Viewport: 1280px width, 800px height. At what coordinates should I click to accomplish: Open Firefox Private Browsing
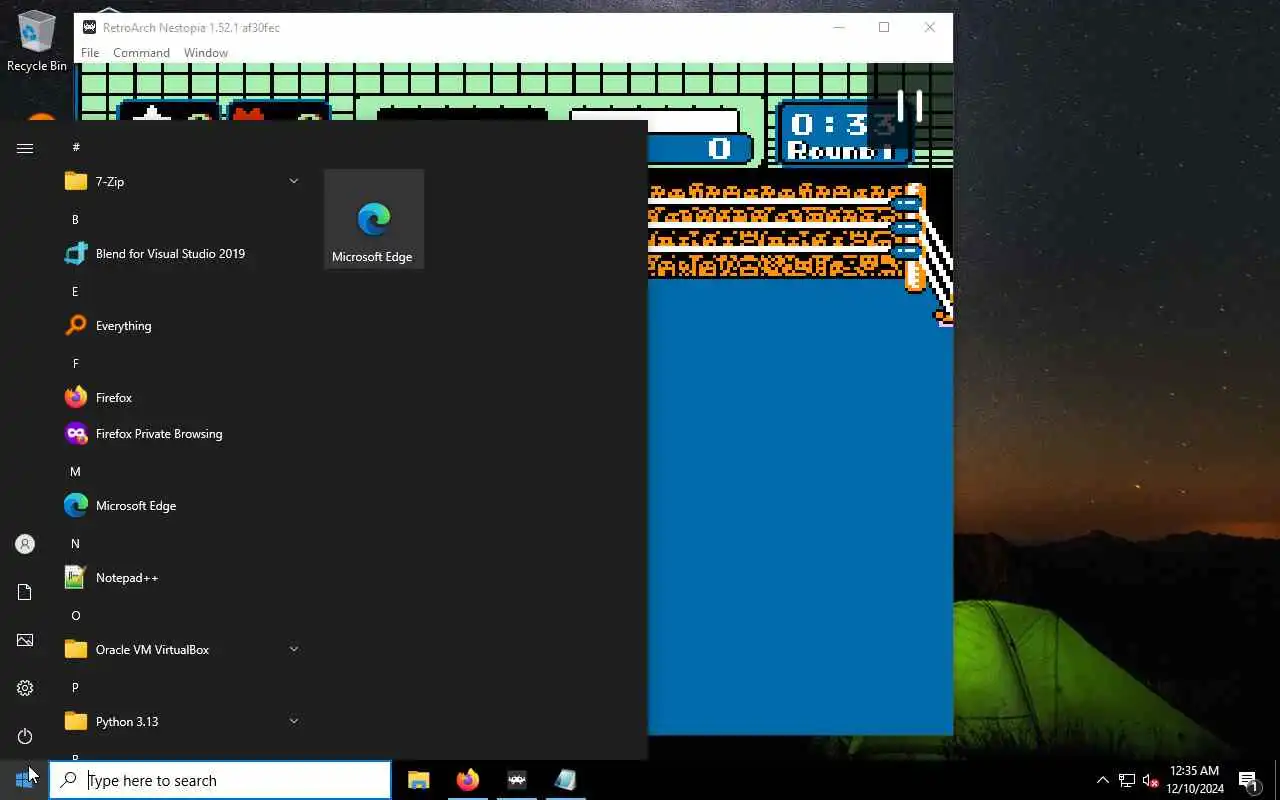(180, 434)
